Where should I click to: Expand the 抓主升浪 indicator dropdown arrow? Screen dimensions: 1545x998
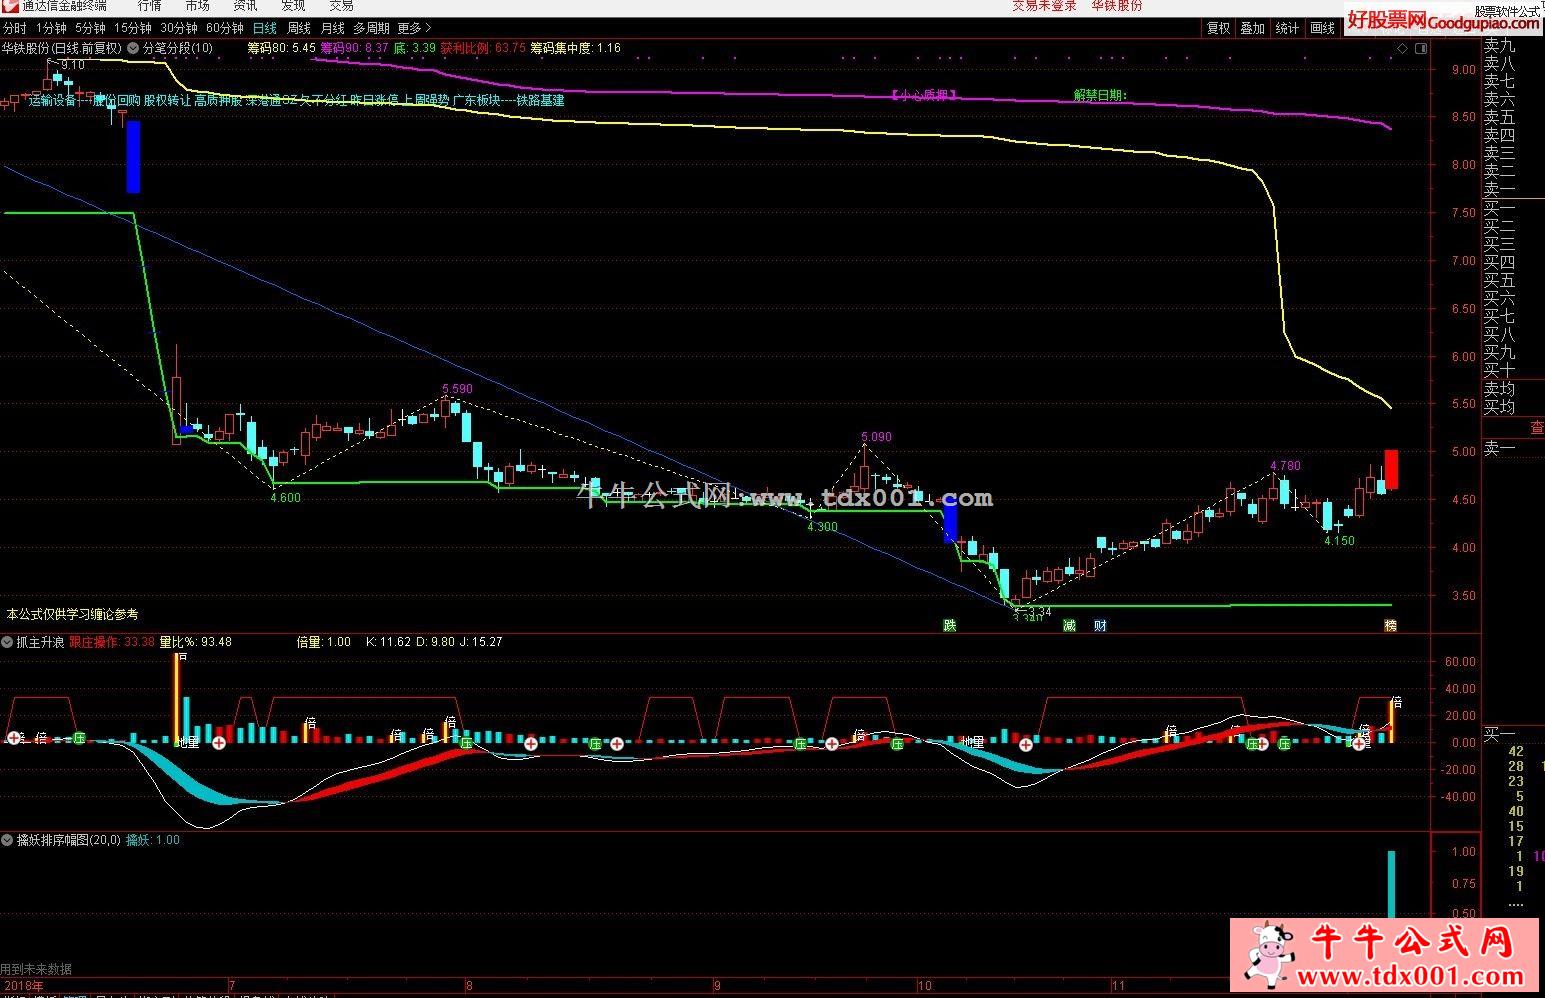coord(8,642)
